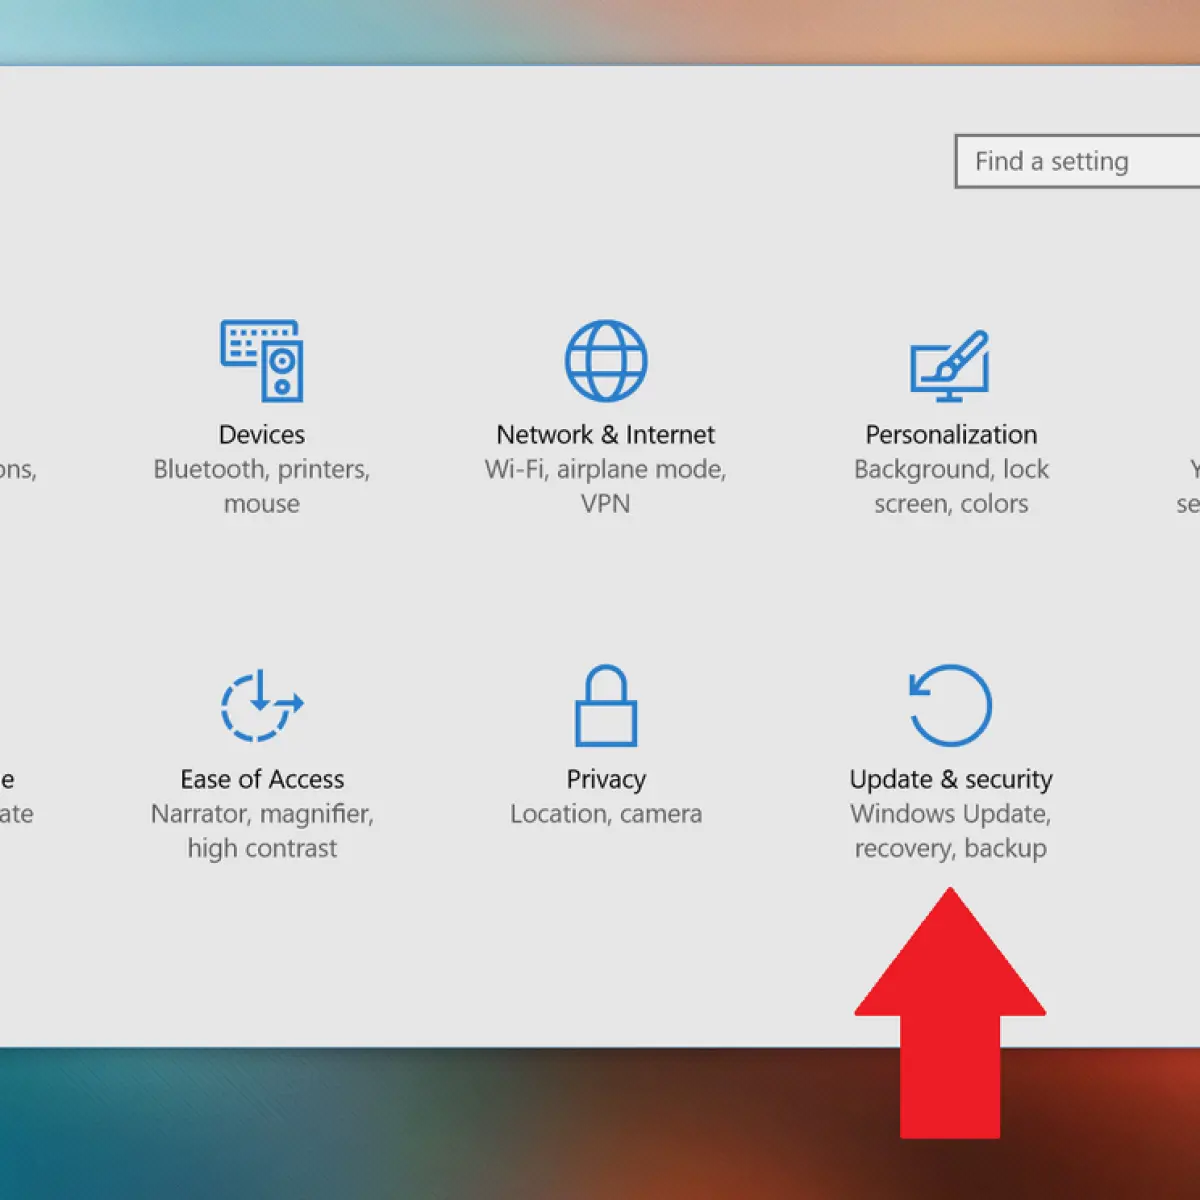
Task: Open the Update & security circular-arrow icon
Action: click(950, 706)
